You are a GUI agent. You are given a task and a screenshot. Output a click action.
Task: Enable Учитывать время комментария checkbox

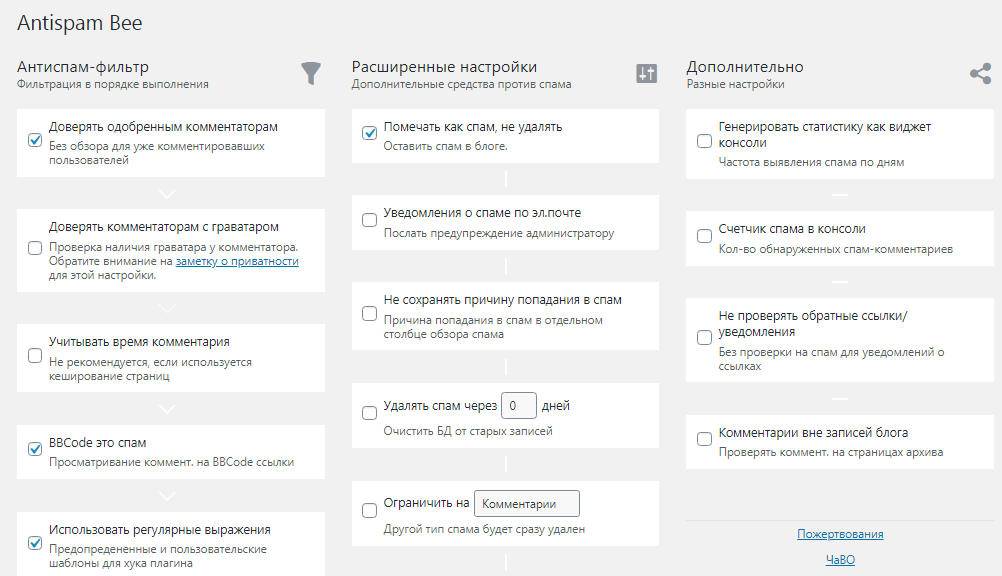(35, 355)
